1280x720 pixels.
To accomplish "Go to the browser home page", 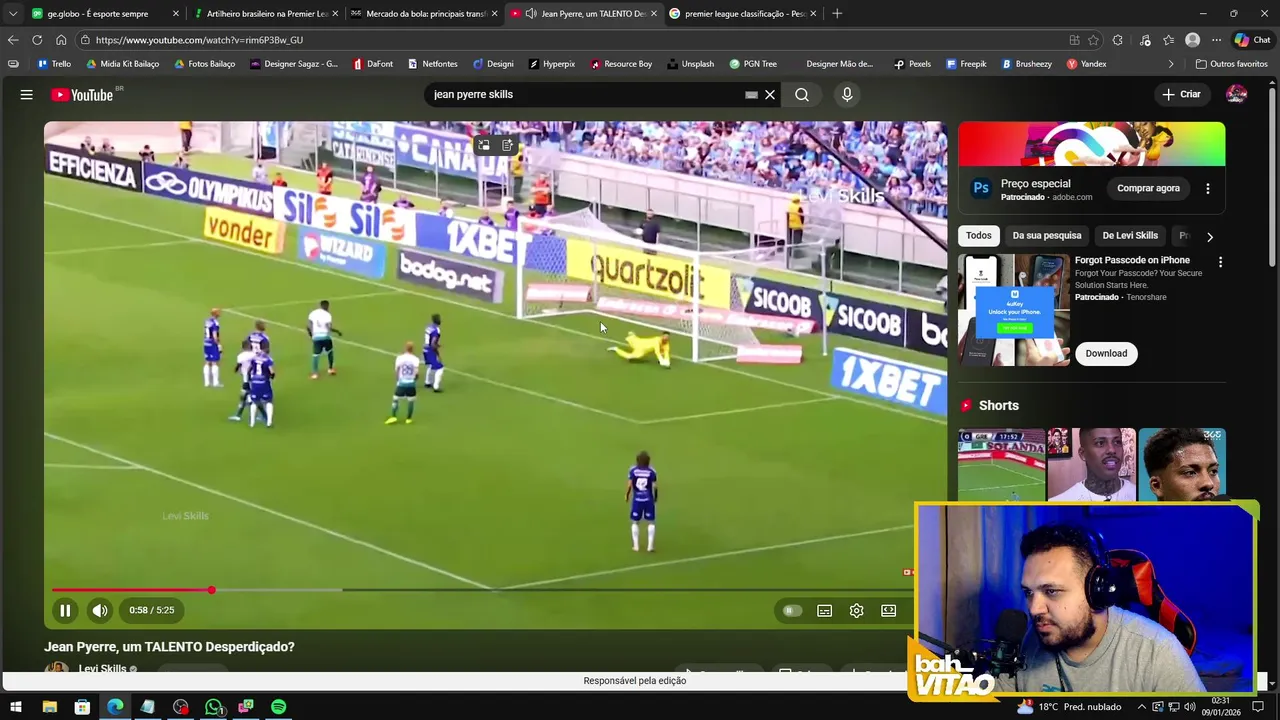I will [61, 40].
